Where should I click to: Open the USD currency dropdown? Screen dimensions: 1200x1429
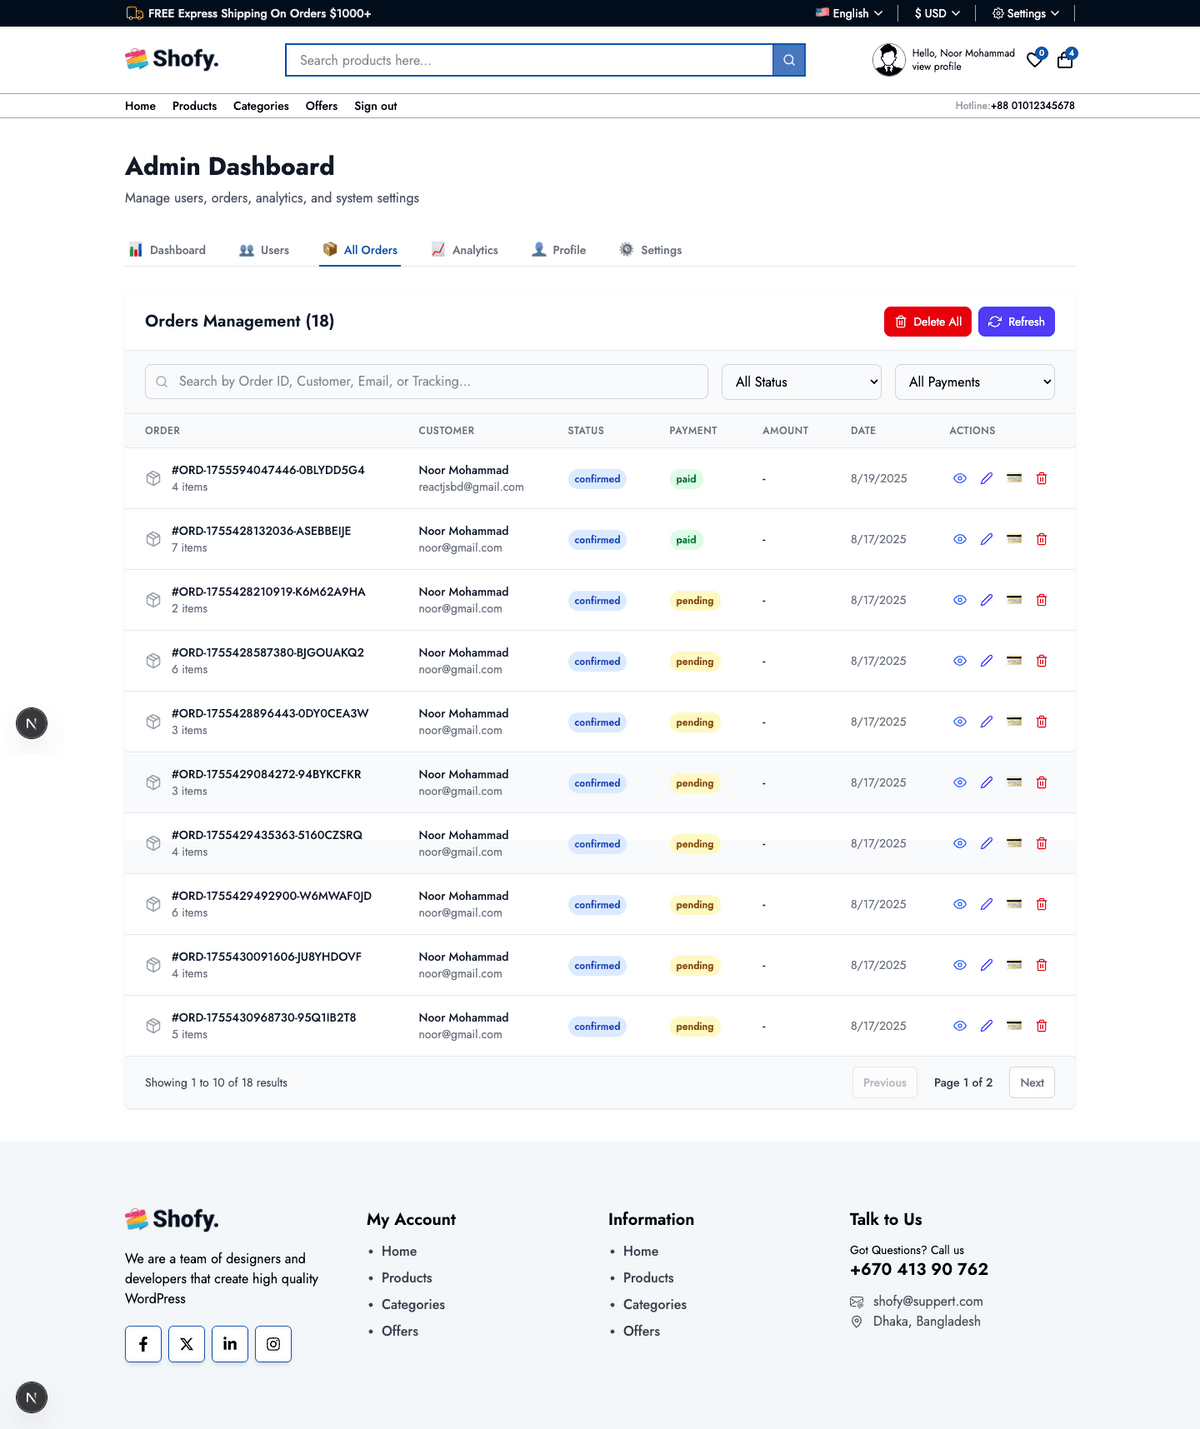coord(936,13)
